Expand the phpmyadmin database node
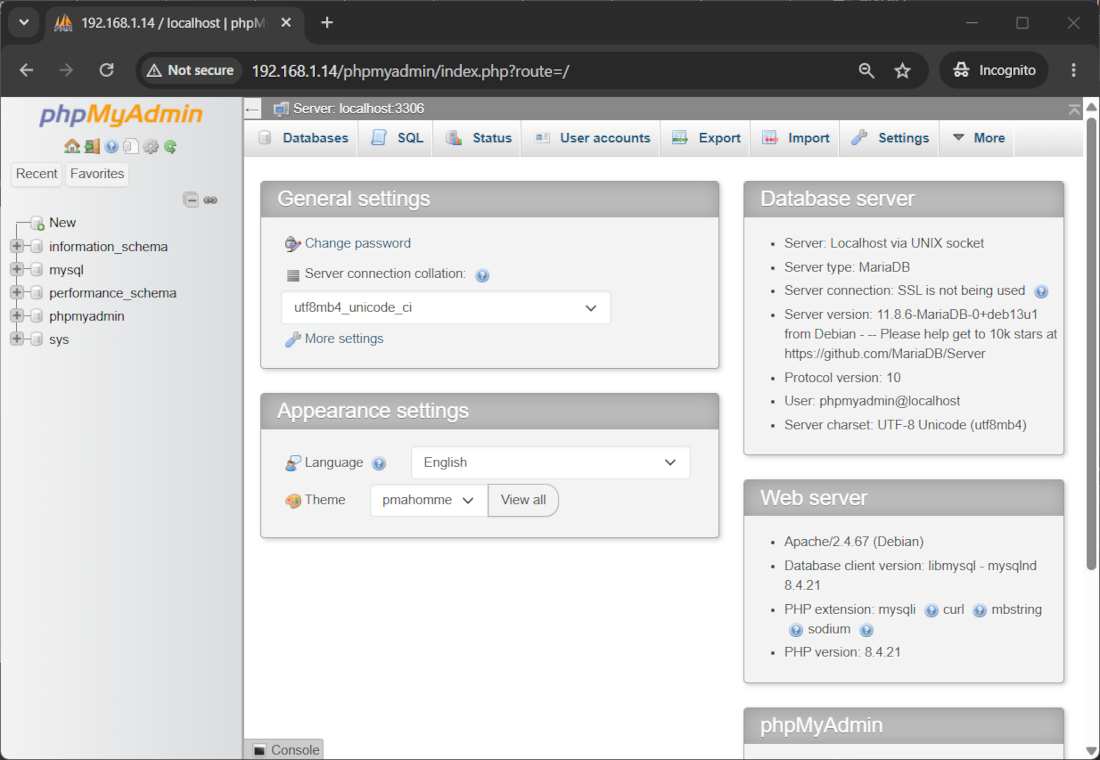Screen dimensions: 1100x760 tap(16, 316)
